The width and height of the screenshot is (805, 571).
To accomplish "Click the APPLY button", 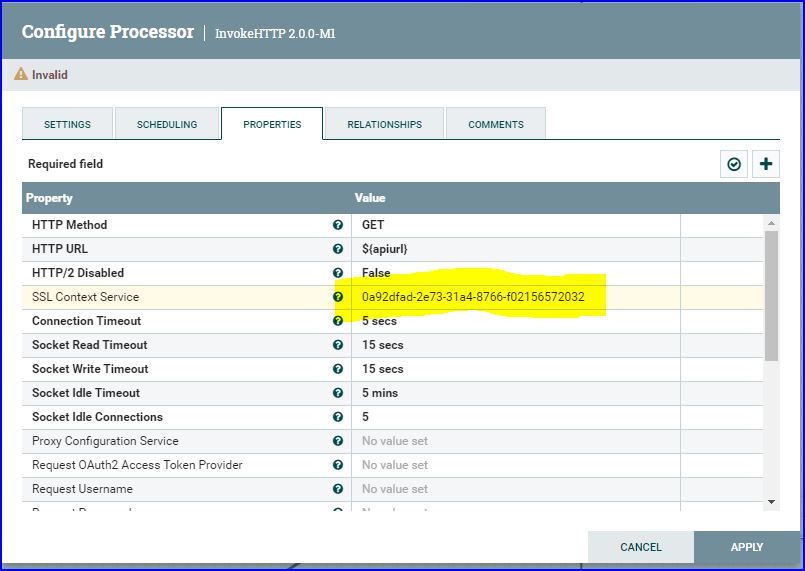I will coord(747,547).
